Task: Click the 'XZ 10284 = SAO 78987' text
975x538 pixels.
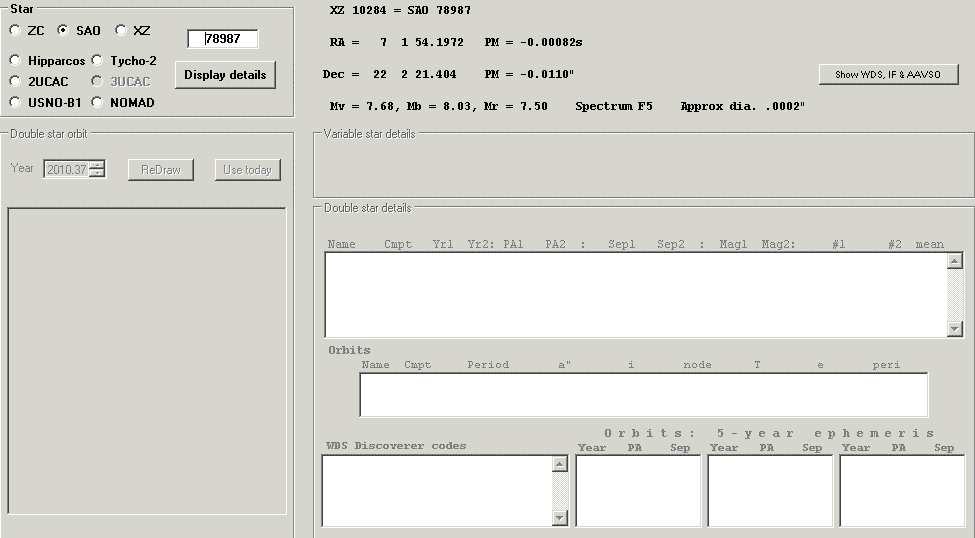Action: point(400,11)
